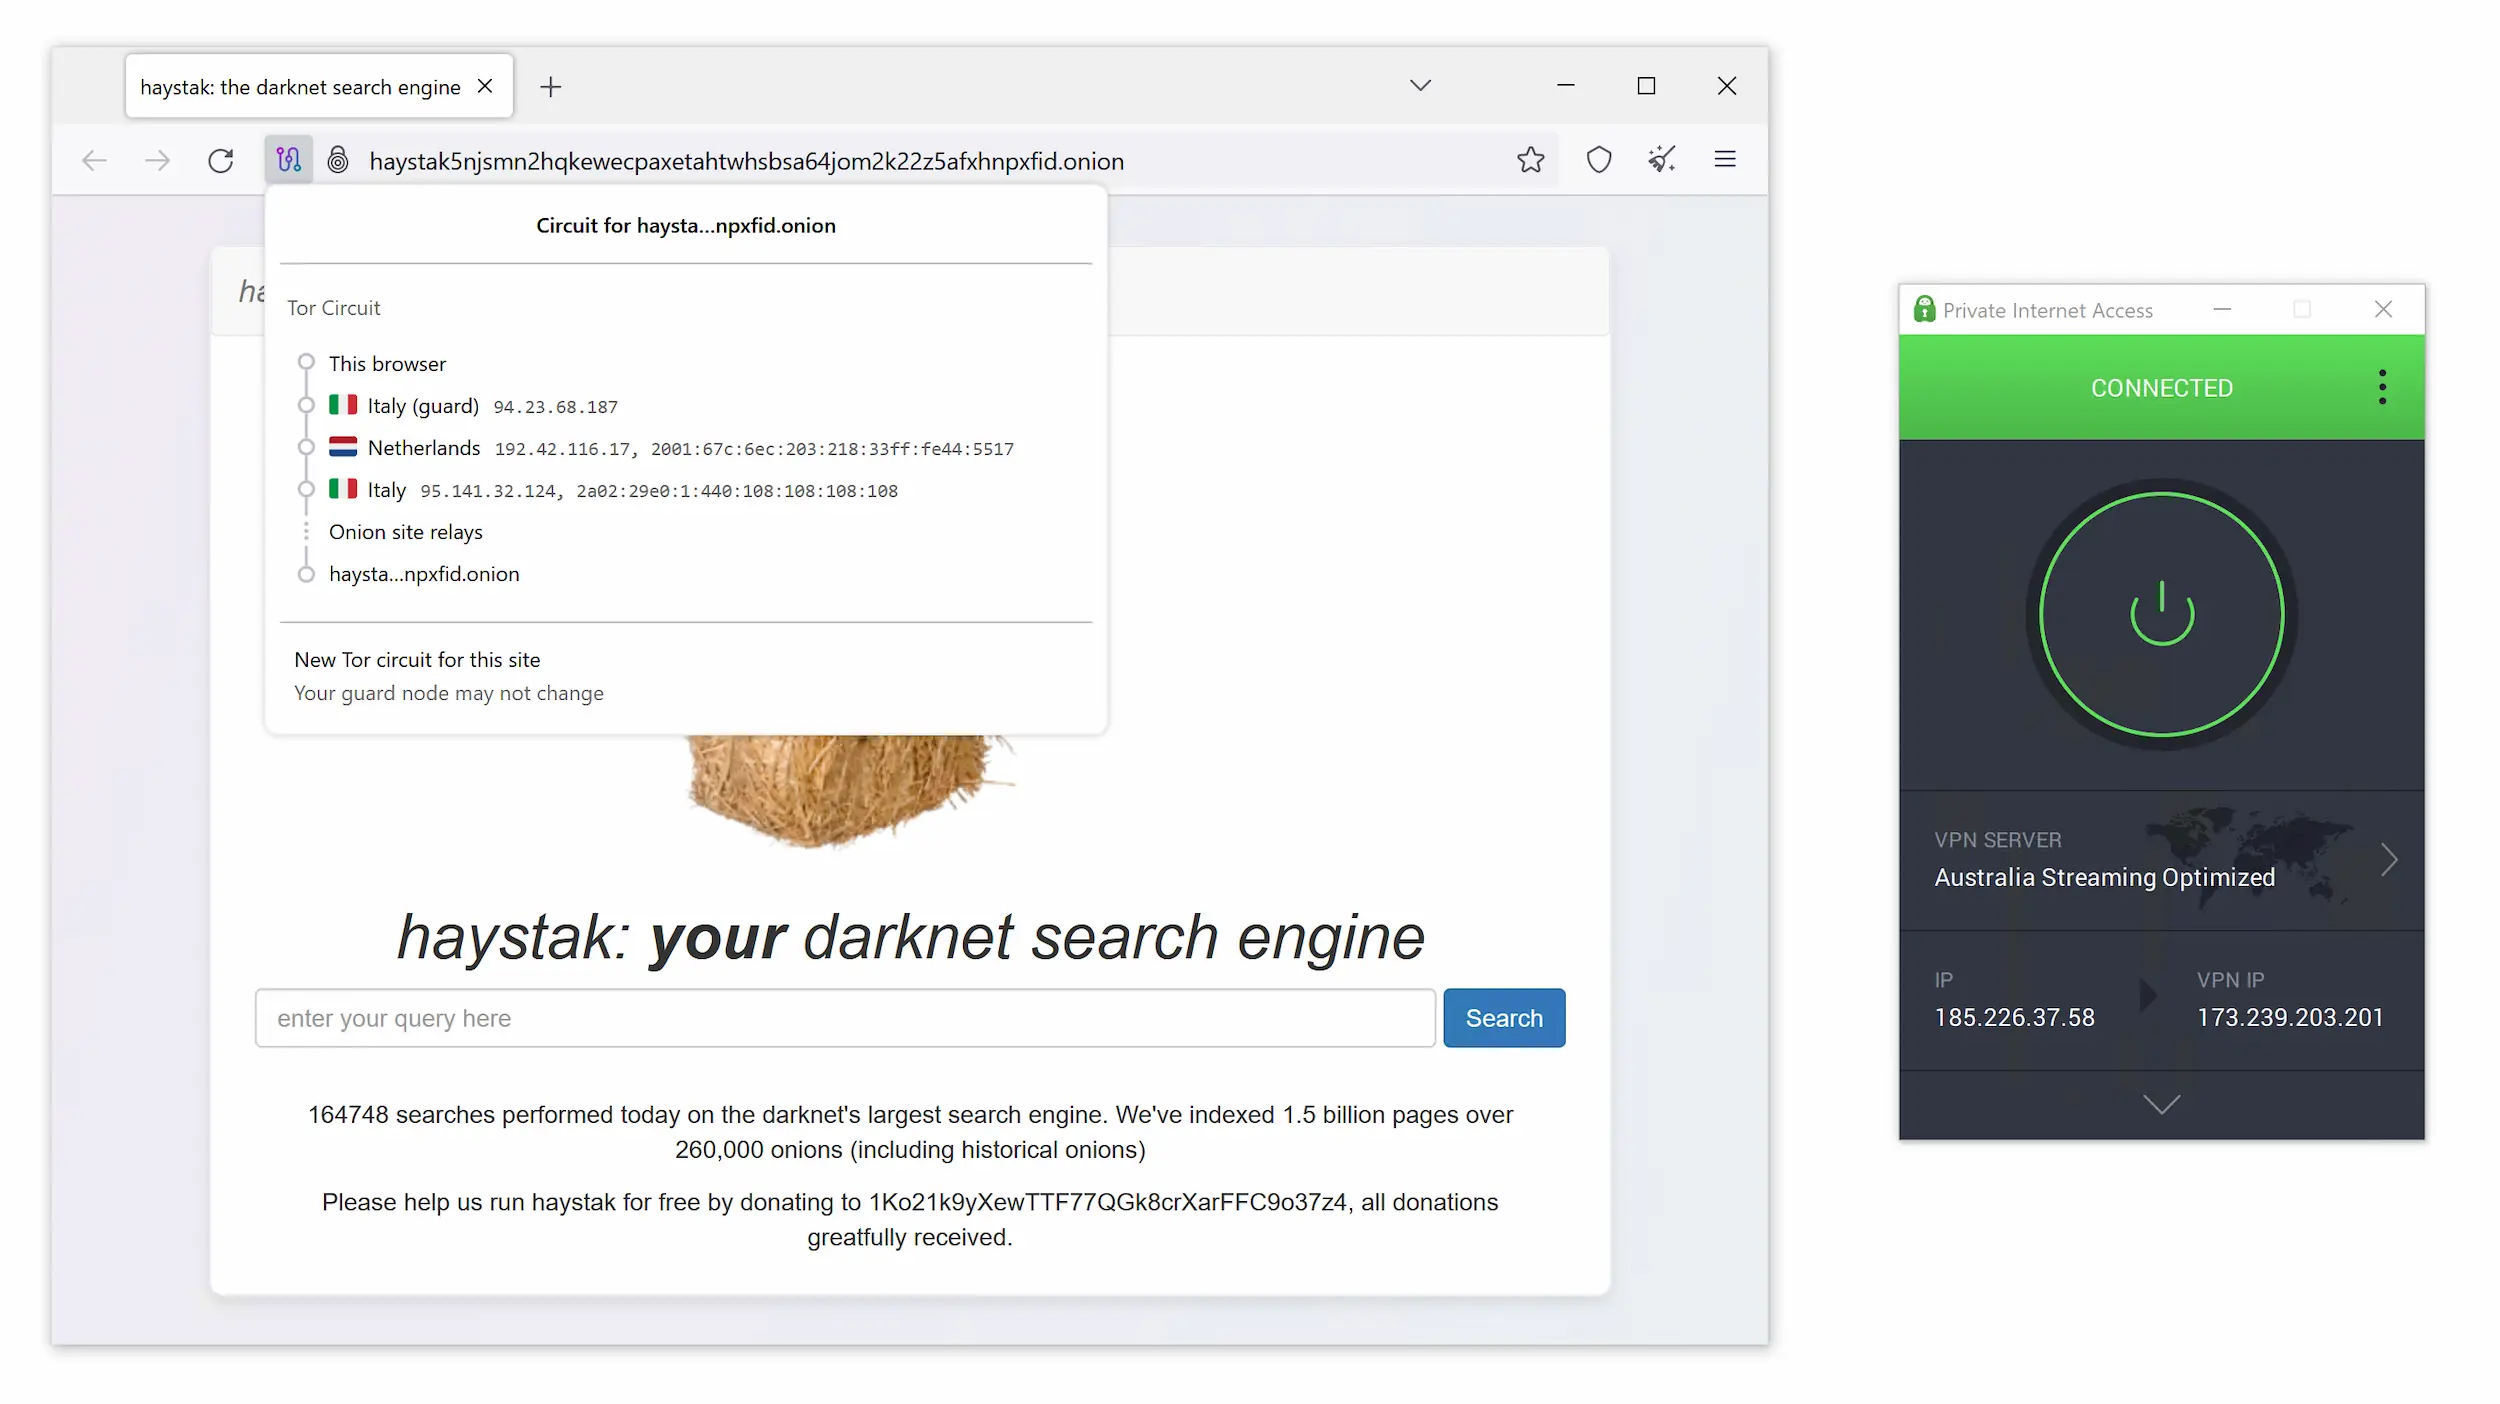This screenshot has width=2500, height=1404.
Task: Click the Firefox shield protection icon
Action: pyautogui.click(x=1597, y=158)
